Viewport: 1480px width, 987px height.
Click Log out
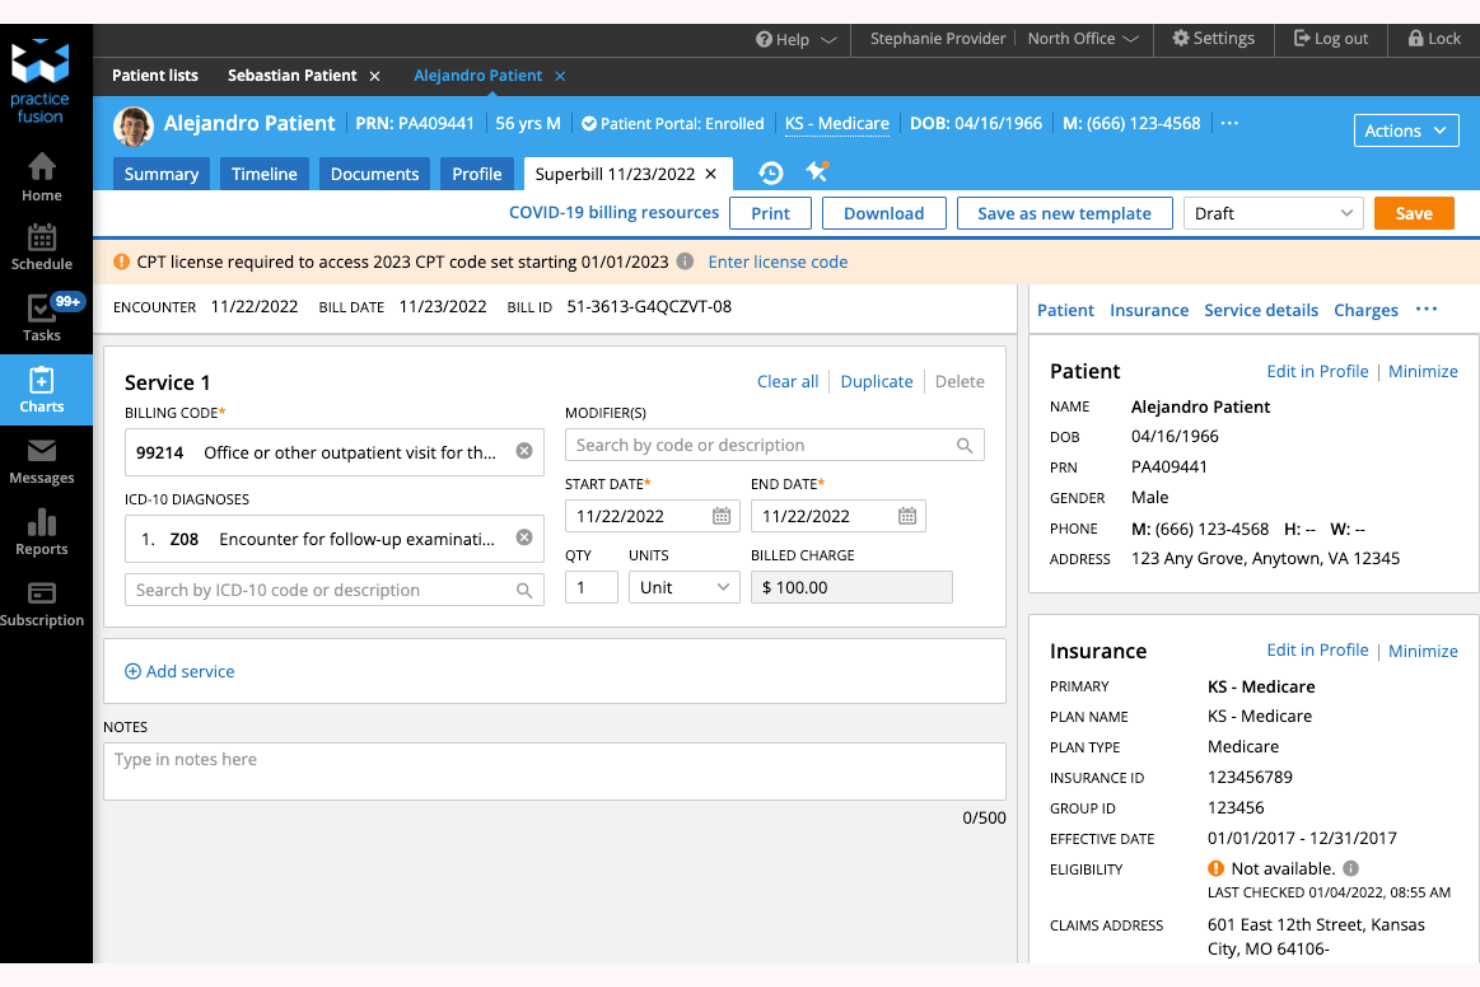(x=1331, y=38)
